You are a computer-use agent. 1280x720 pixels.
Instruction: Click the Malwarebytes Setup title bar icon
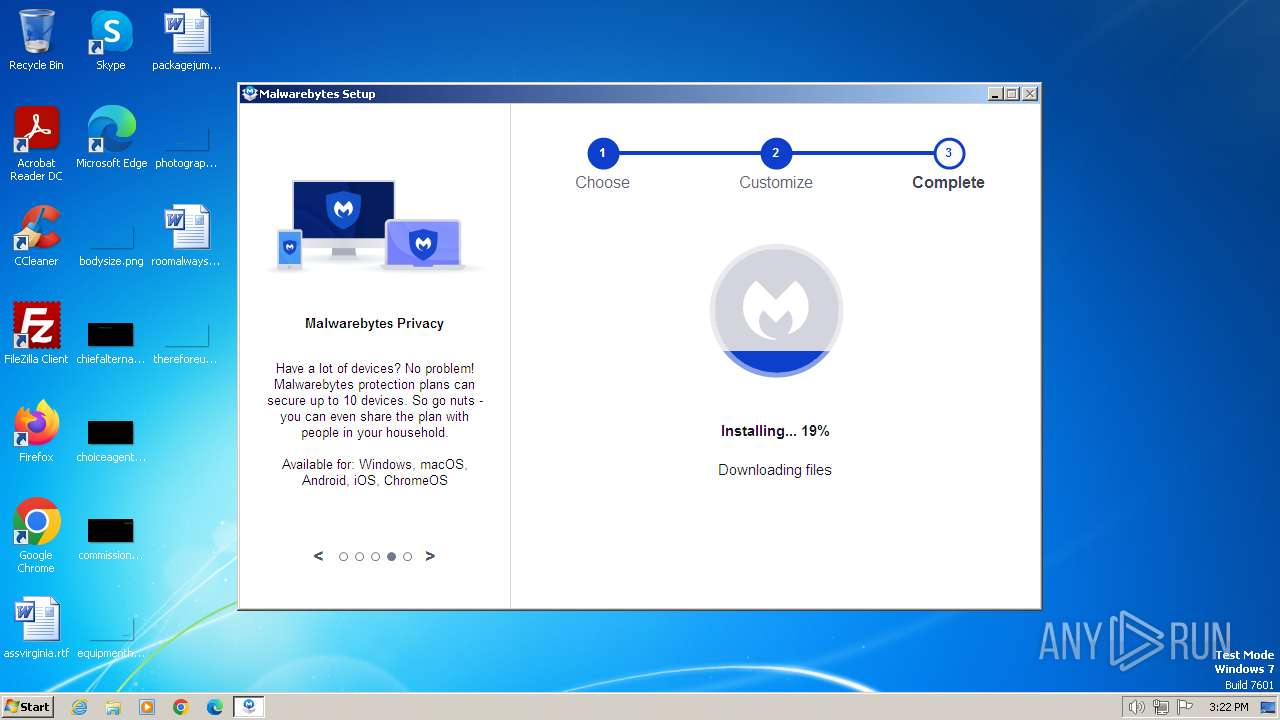point(250,94)
